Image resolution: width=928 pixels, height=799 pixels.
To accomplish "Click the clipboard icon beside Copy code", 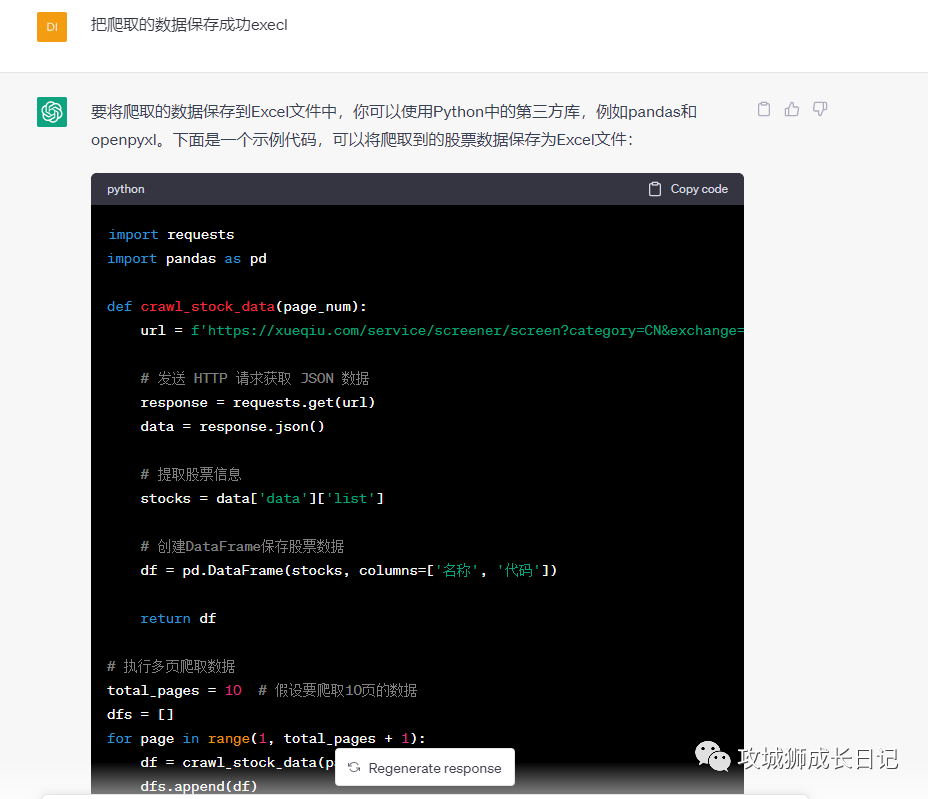I will 655,189.
